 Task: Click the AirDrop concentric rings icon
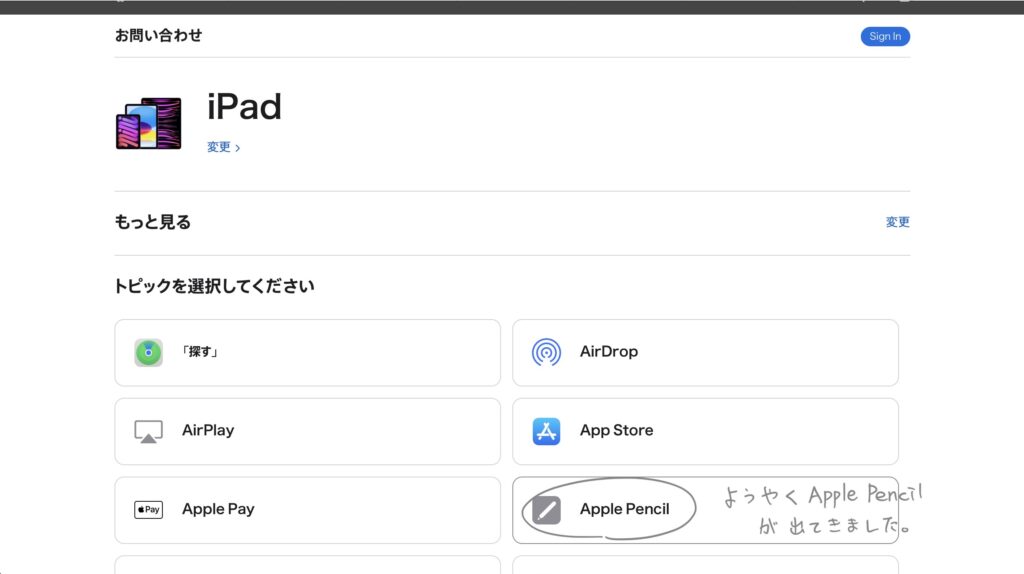(546, 353)
